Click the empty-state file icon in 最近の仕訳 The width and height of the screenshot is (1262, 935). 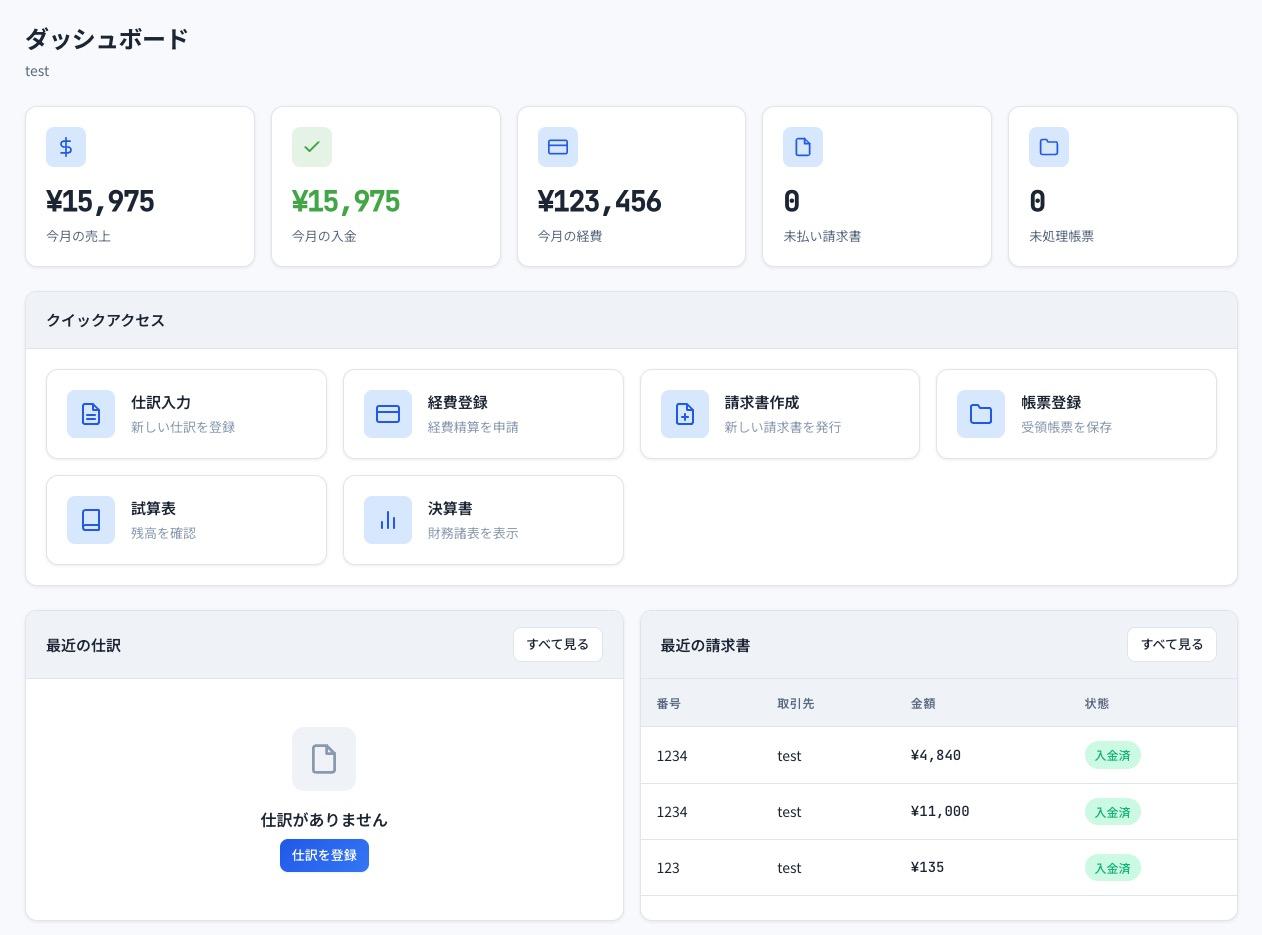pyautogui.click(x=324, y=759)
